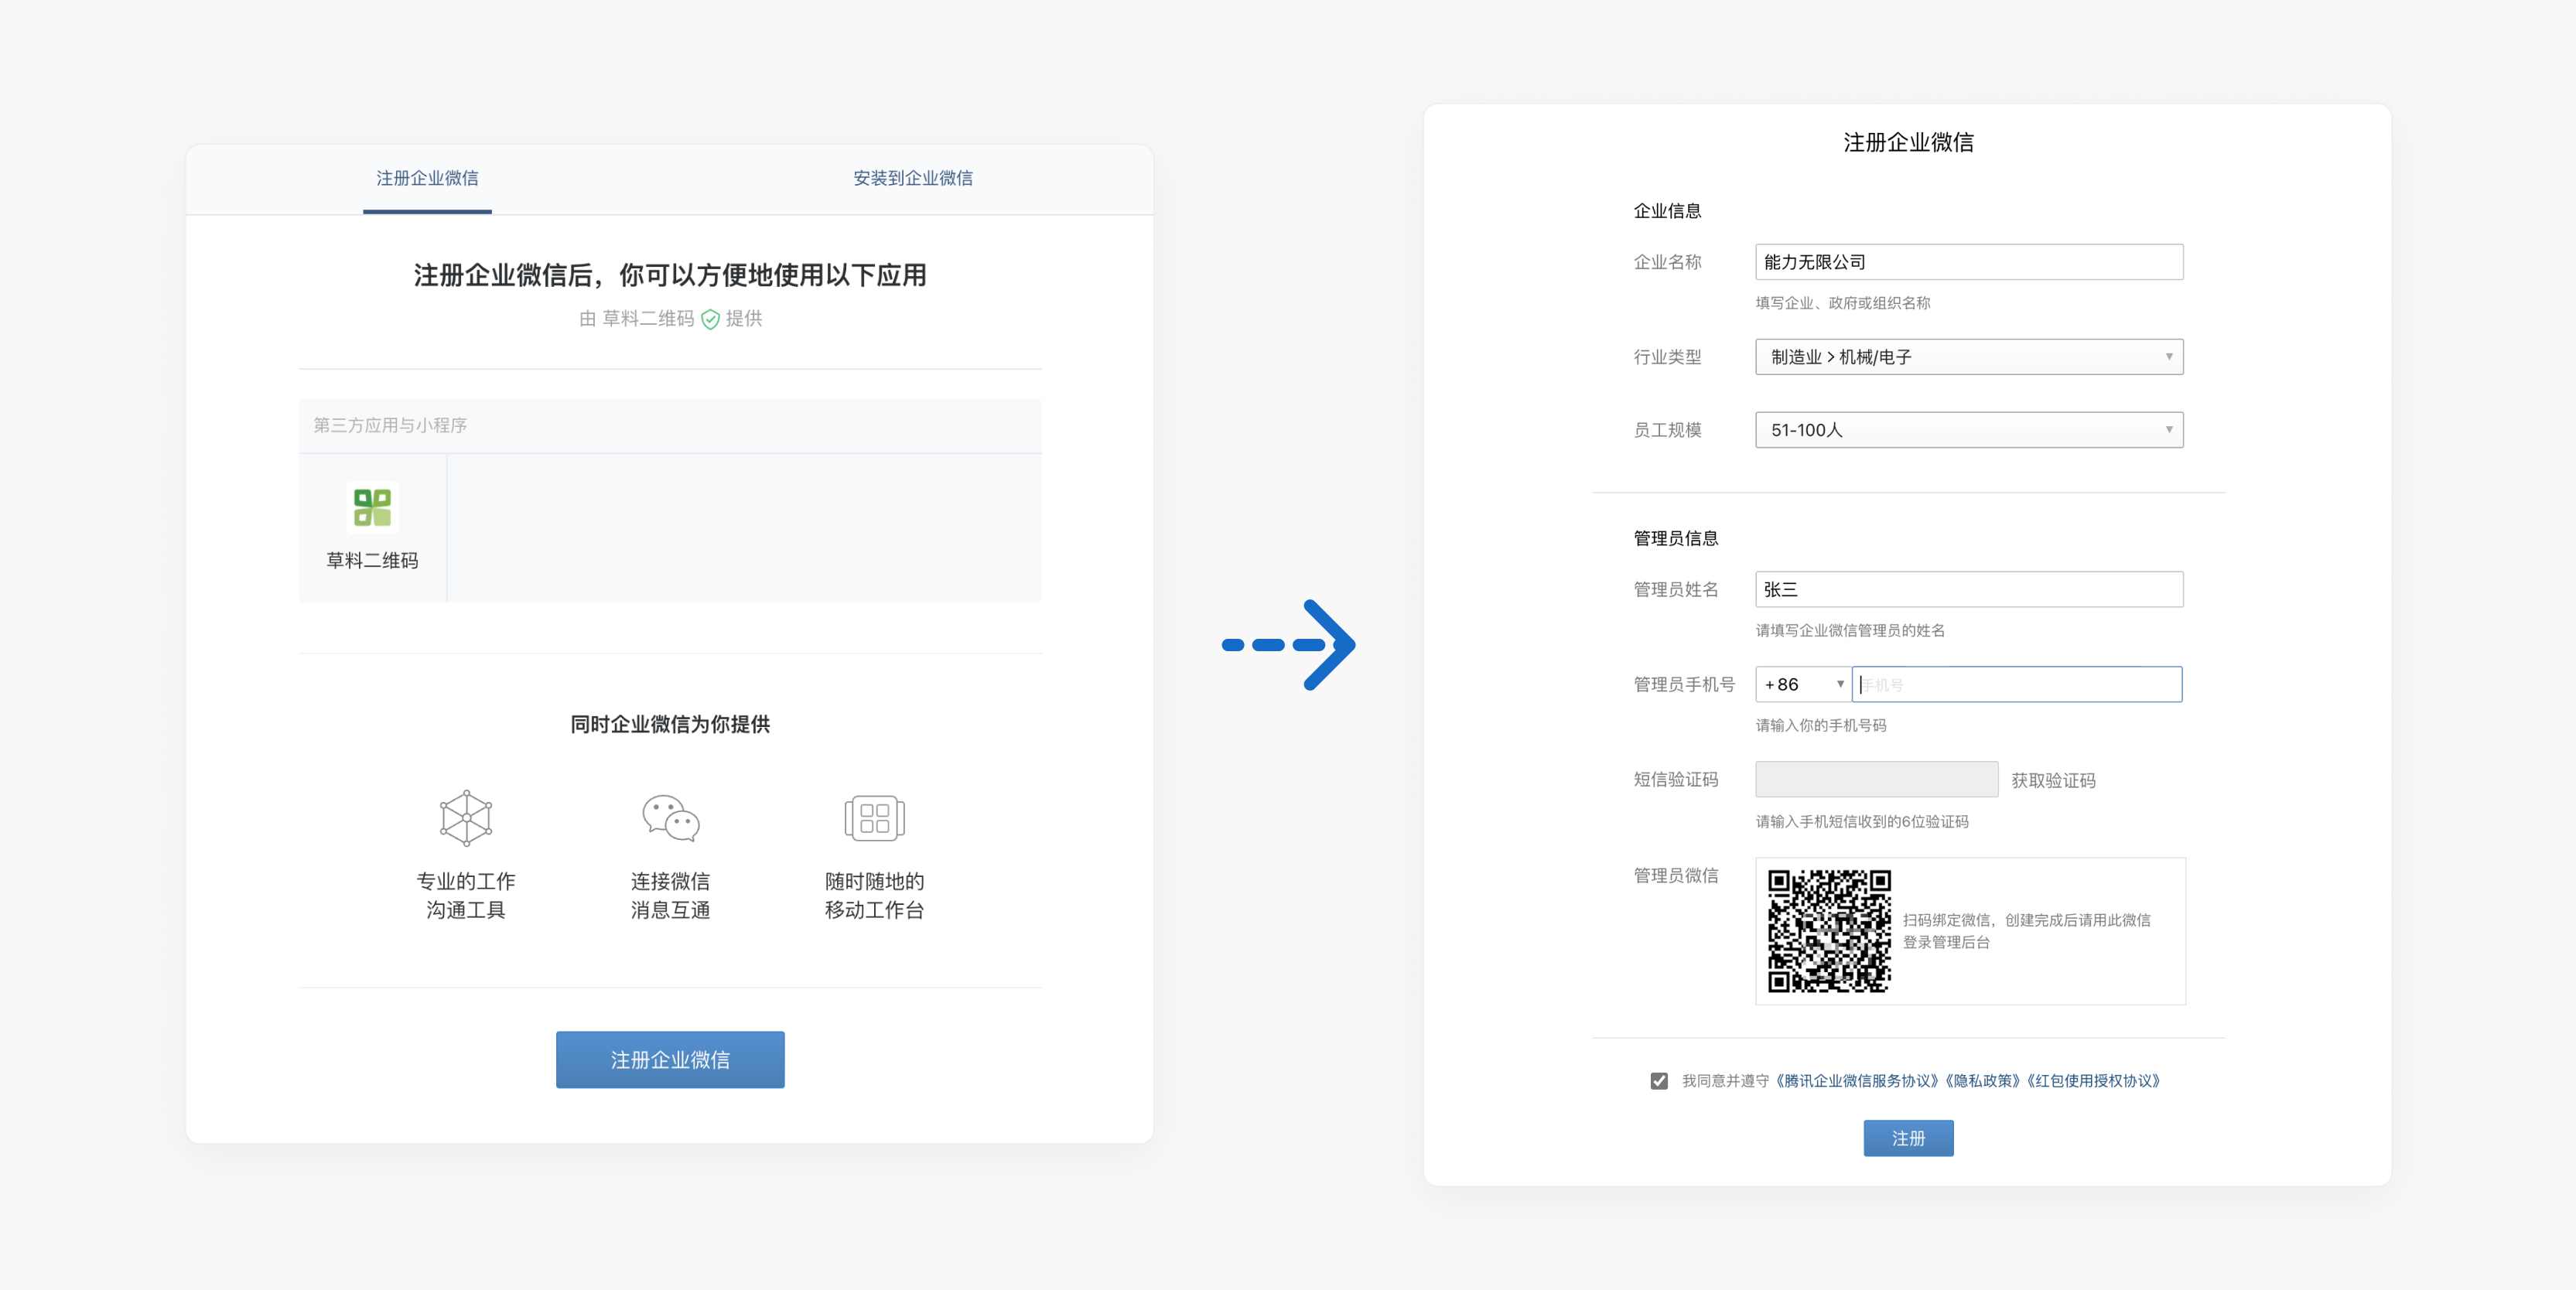Click the 请输入手机短信收到的6位验证码 hint
Viewport: 2576px width, 1290px height.
click(1862, 822)
